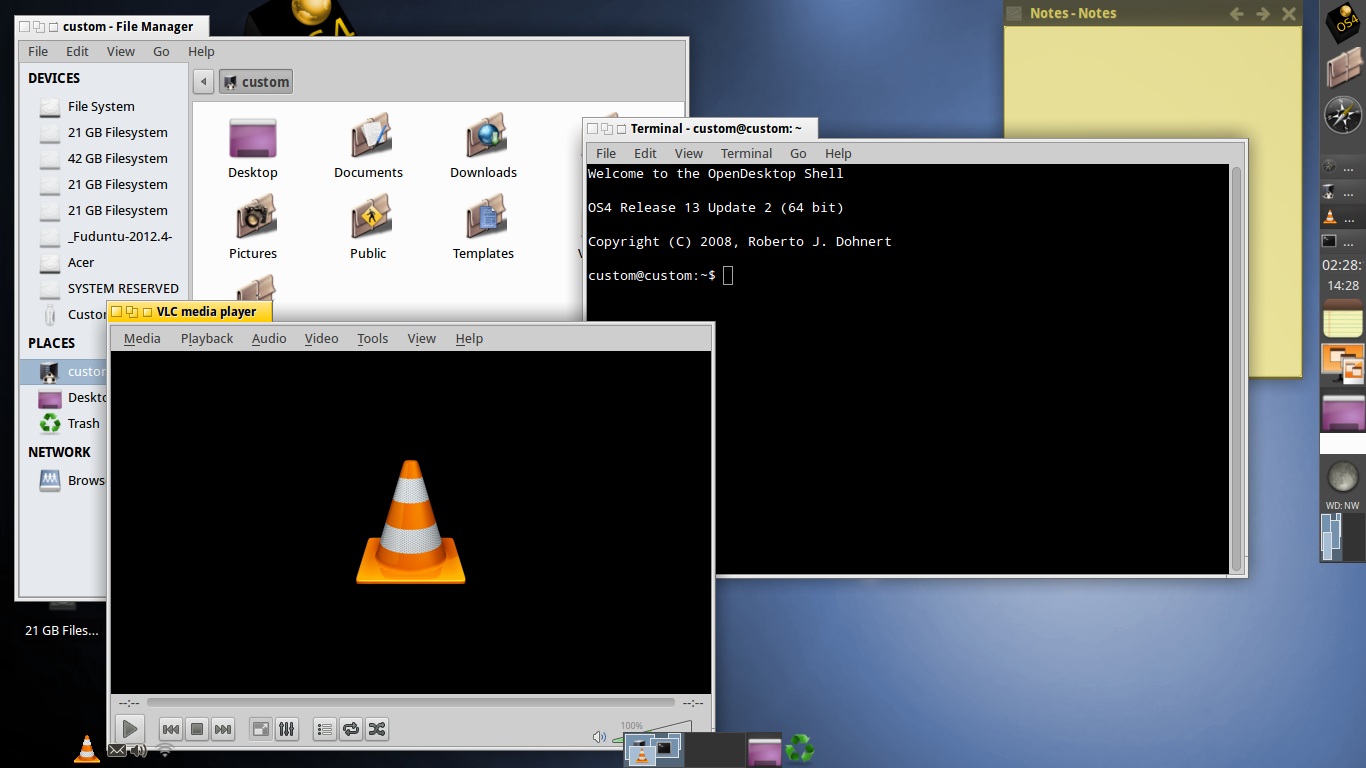
Task: Toggle the VLC playlist view
Action: (x=324, y=730)
